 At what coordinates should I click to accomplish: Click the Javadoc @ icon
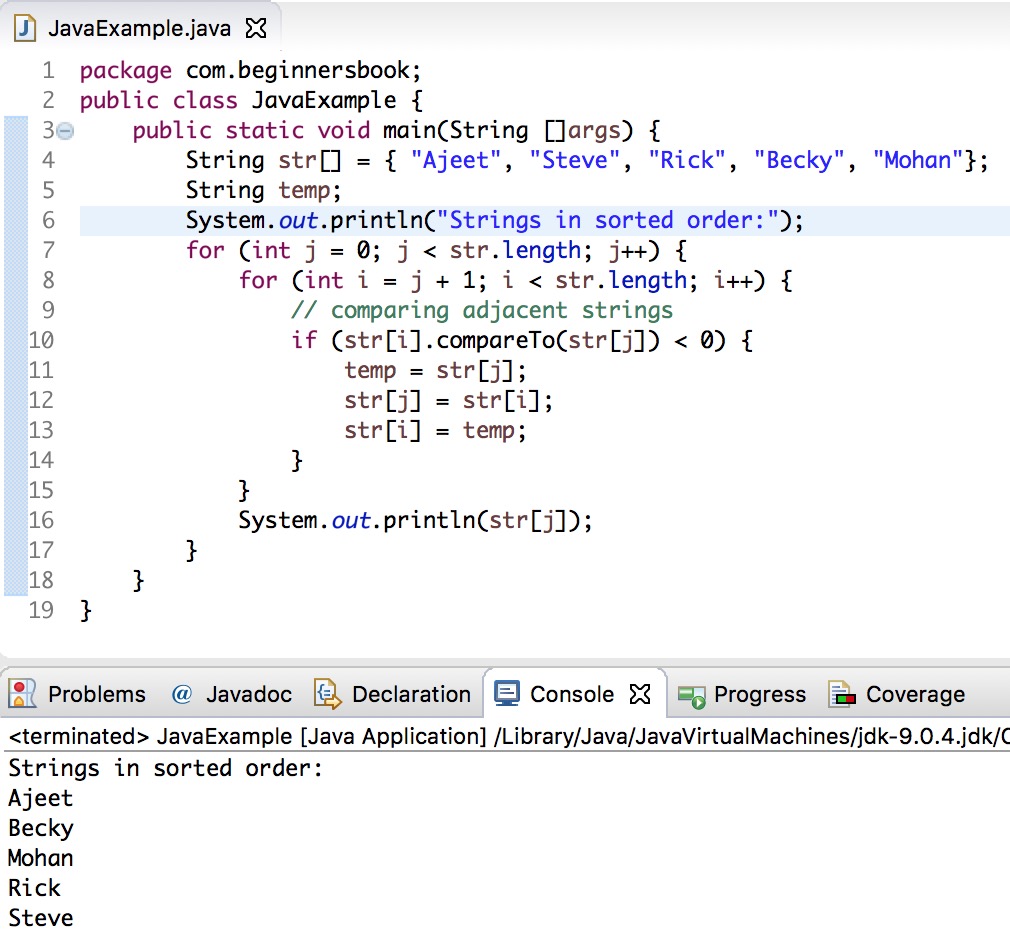[180, 694]
